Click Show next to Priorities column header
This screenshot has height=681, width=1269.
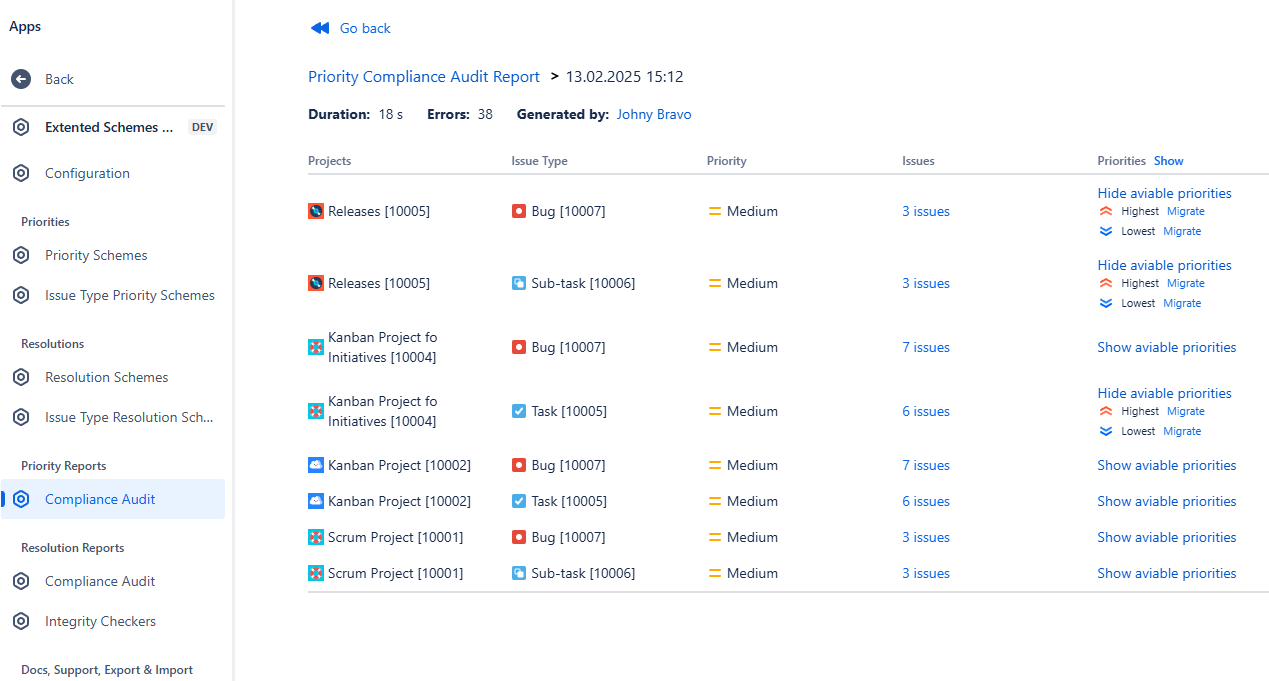coord(1168,161)
